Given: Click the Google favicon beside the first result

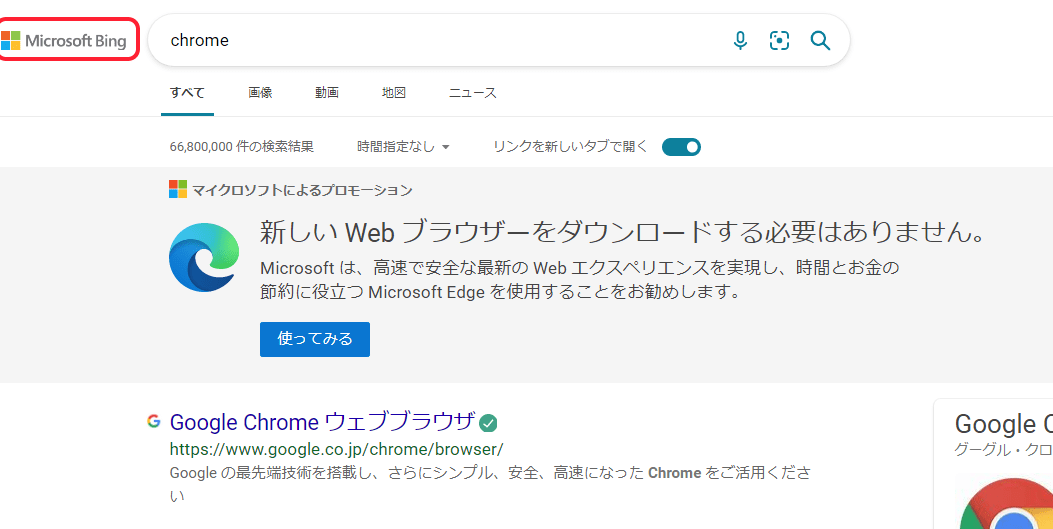Looking at the screenshot, I should (154, 421).
